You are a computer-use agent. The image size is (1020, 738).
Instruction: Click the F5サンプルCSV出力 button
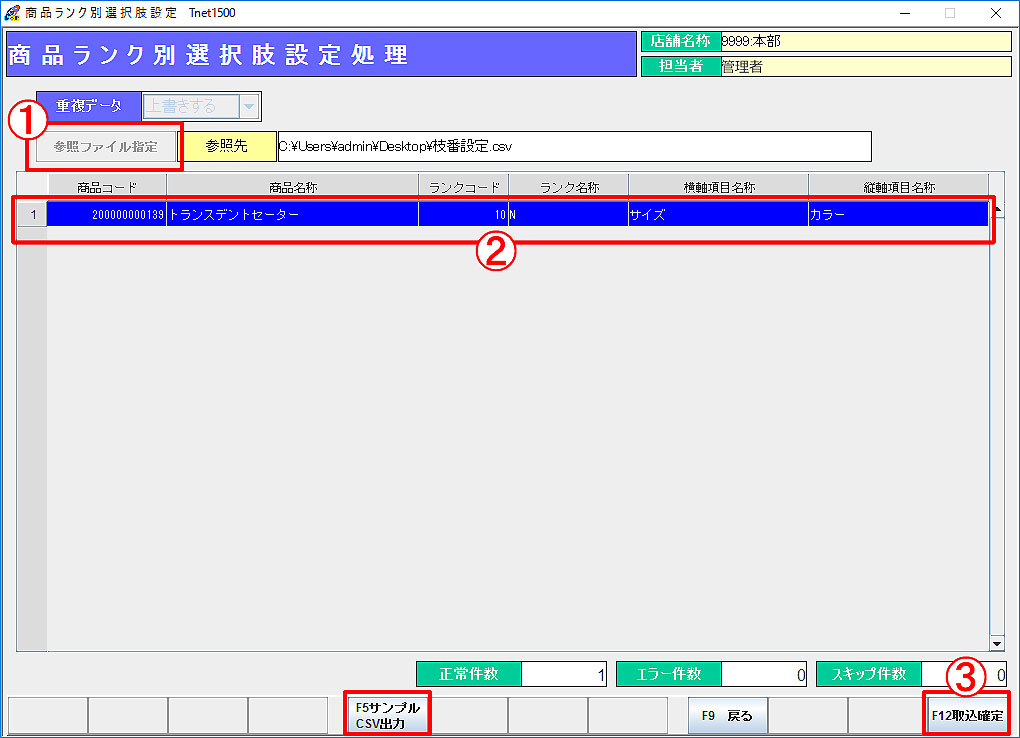coord(388,715)
